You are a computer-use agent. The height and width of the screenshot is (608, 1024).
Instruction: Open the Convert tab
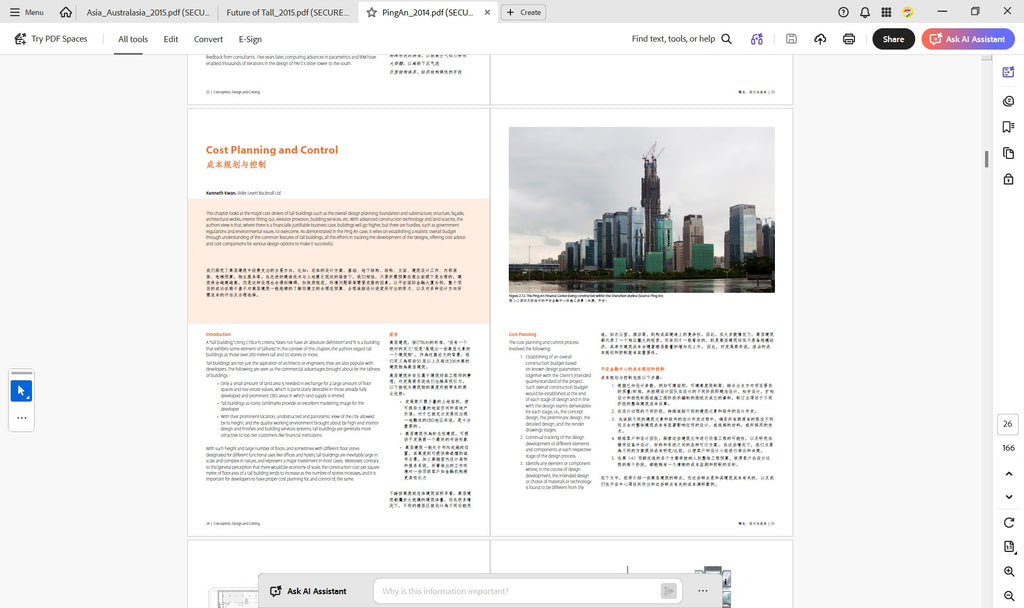pyautogui.click(x=208, y=39)
